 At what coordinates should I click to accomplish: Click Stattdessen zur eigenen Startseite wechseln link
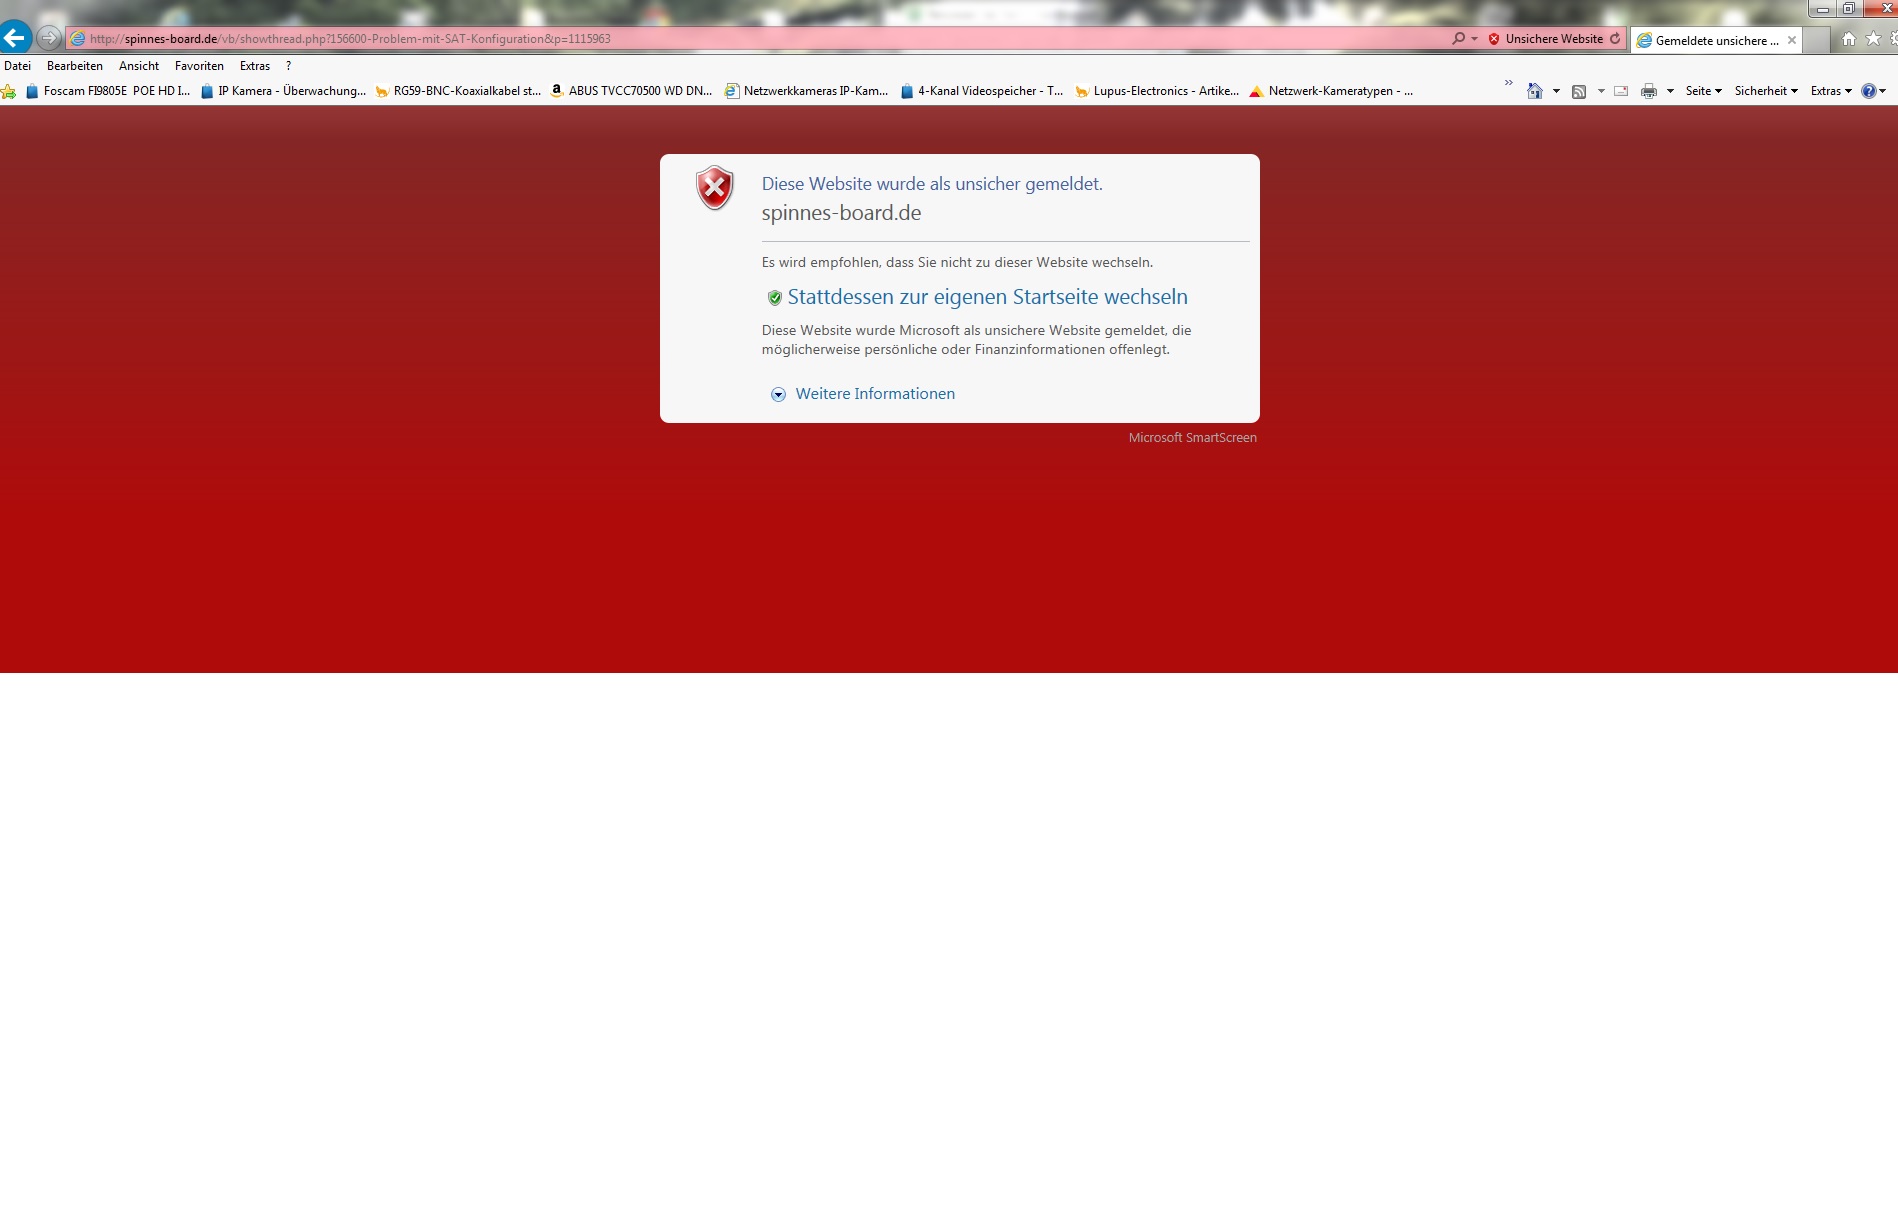coord(987,297)
